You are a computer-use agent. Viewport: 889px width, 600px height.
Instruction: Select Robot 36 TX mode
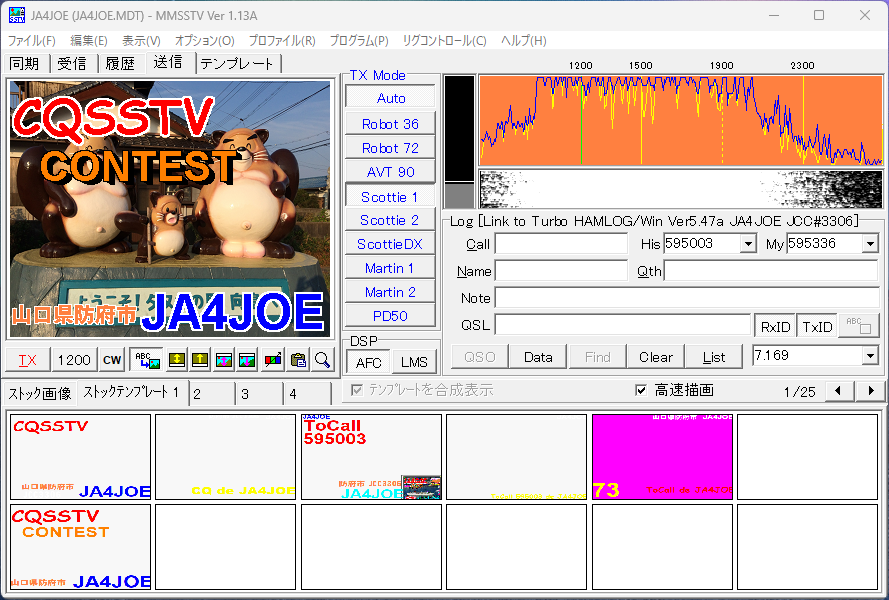click(x=390, y=124)
